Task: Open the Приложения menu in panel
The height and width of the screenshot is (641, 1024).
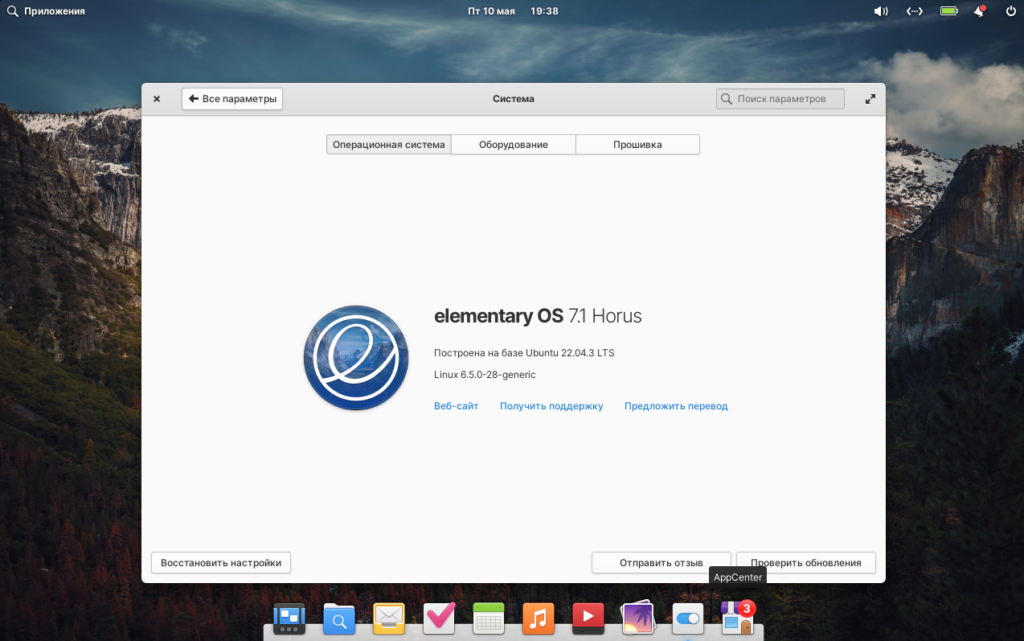Action: click(x=54, y=11)
